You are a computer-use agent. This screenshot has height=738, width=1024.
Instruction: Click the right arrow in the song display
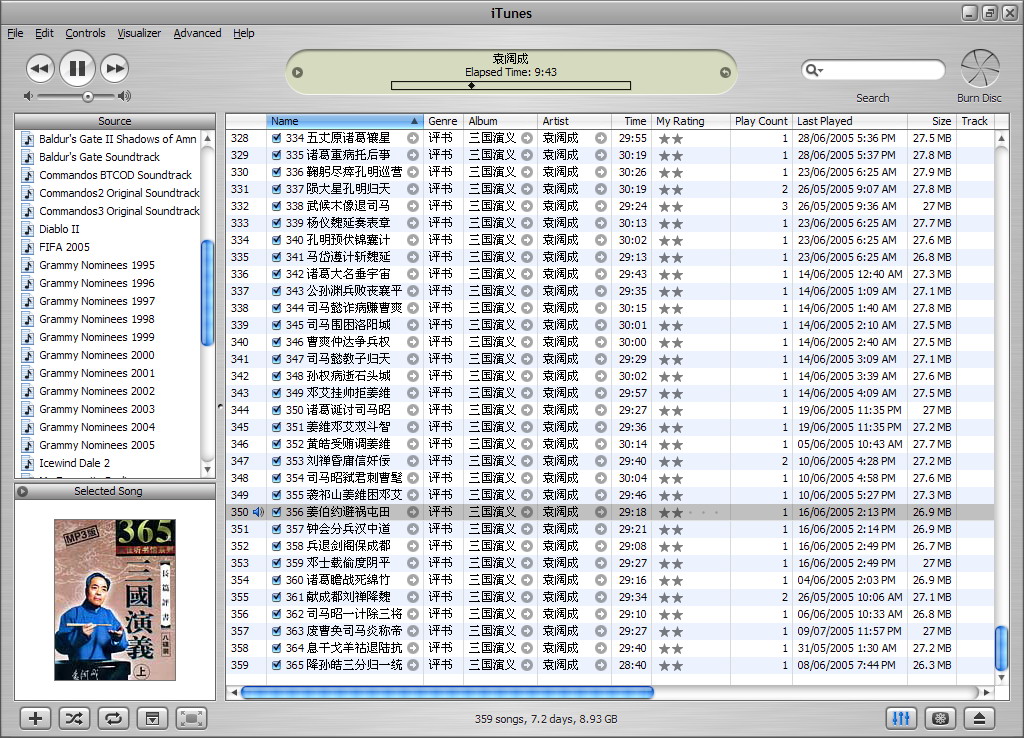(x=725, y=72)
